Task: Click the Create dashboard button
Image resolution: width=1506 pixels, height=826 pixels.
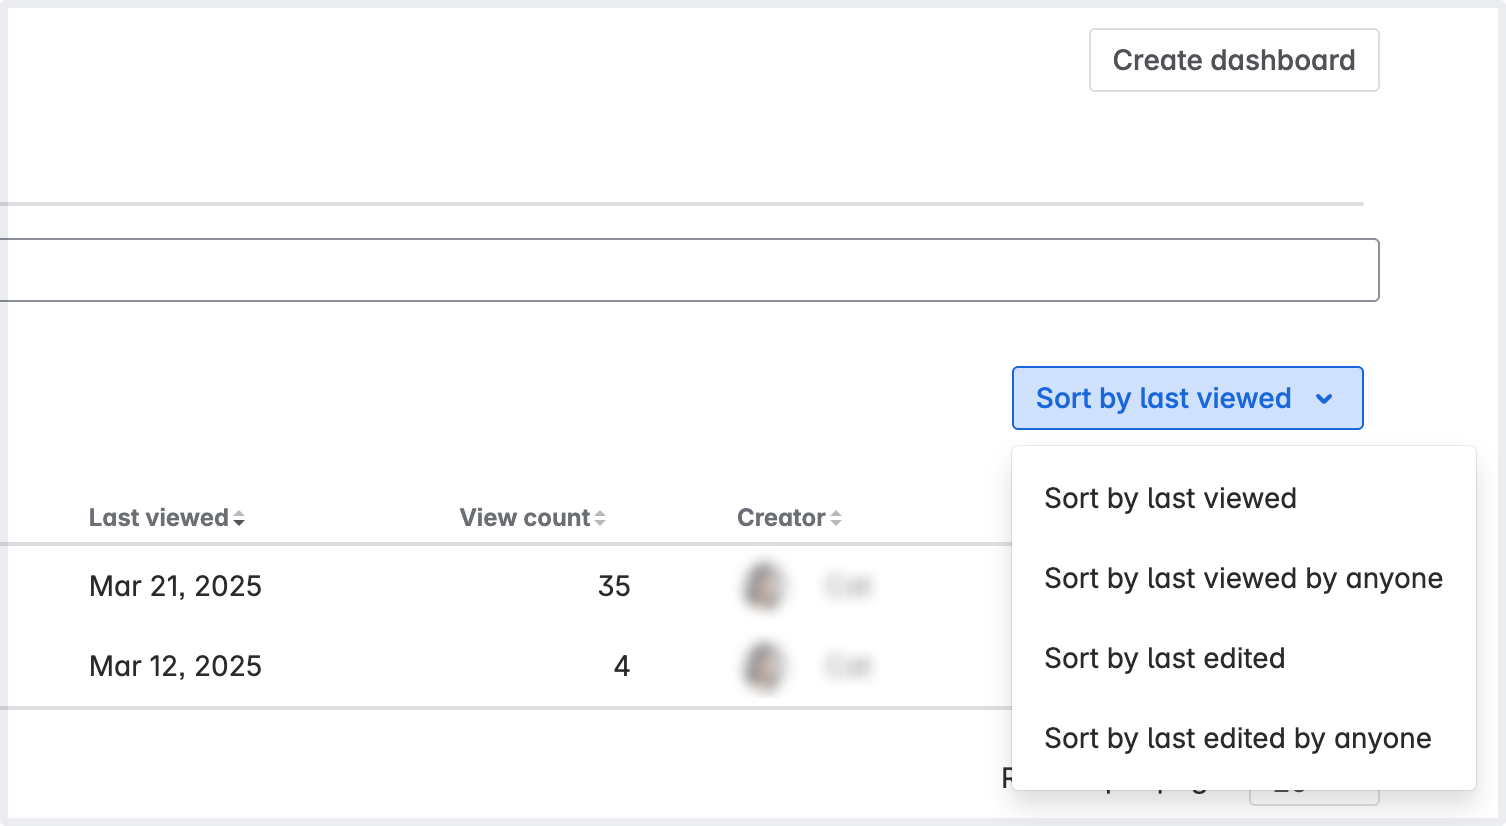Action: 1233,60
